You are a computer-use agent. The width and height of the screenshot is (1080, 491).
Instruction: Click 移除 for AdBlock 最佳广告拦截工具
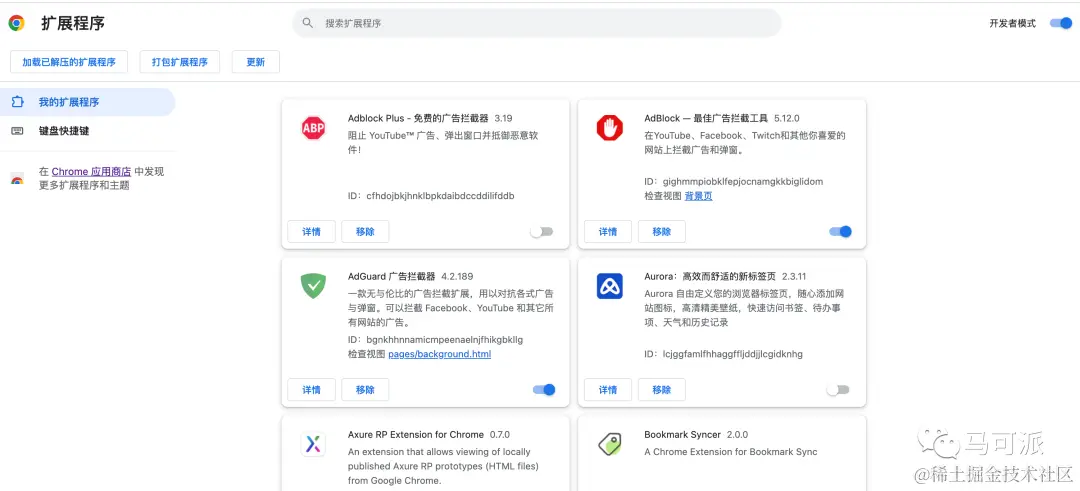coord(661,231)
